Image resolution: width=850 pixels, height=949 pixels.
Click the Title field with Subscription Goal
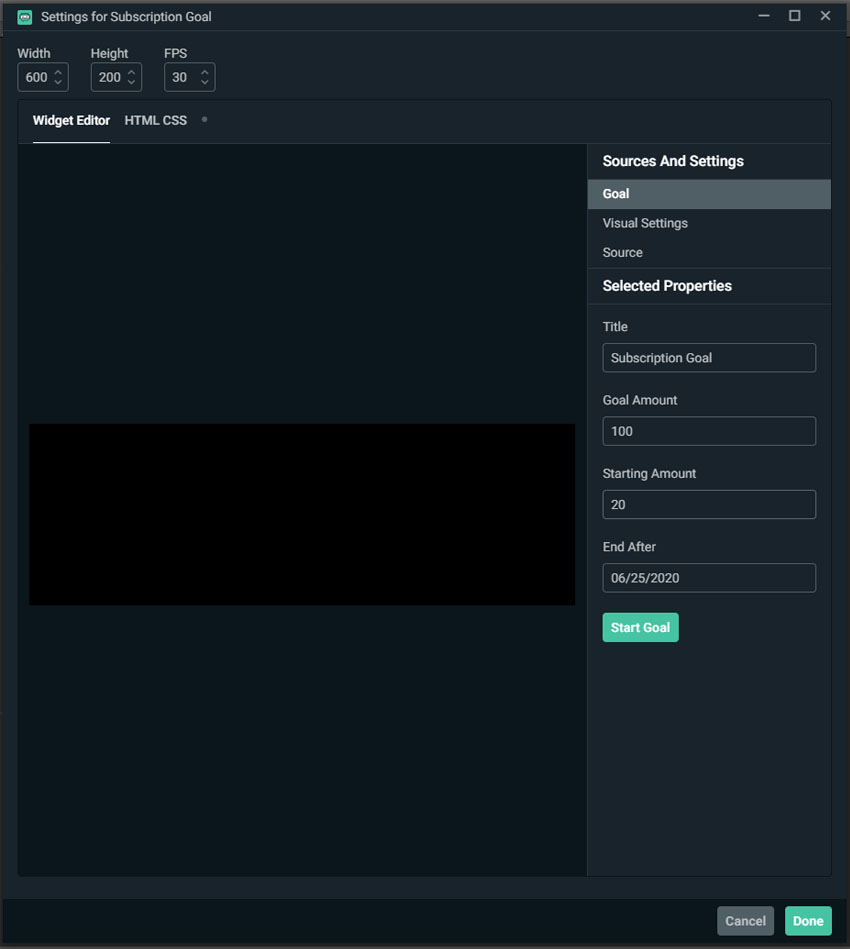point(709,358)
